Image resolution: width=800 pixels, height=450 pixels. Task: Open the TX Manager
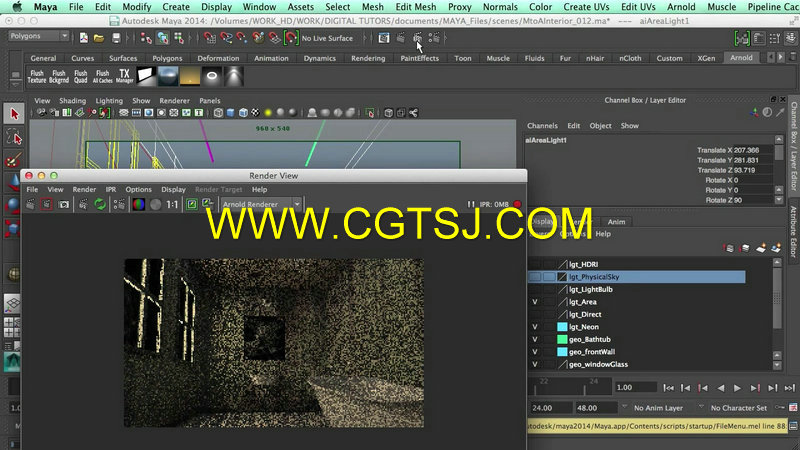tap(124, 77)
